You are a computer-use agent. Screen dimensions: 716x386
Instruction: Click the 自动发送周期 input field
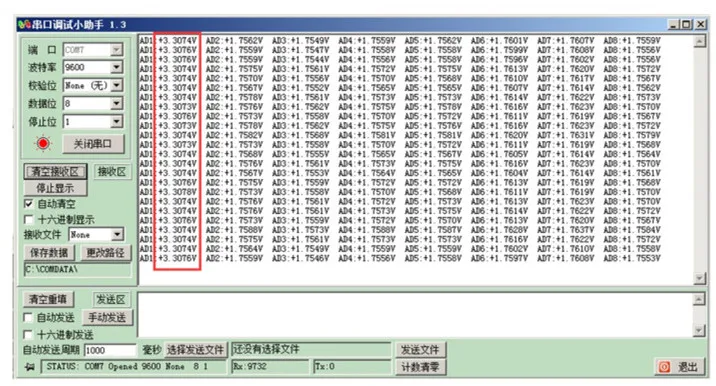110,350
